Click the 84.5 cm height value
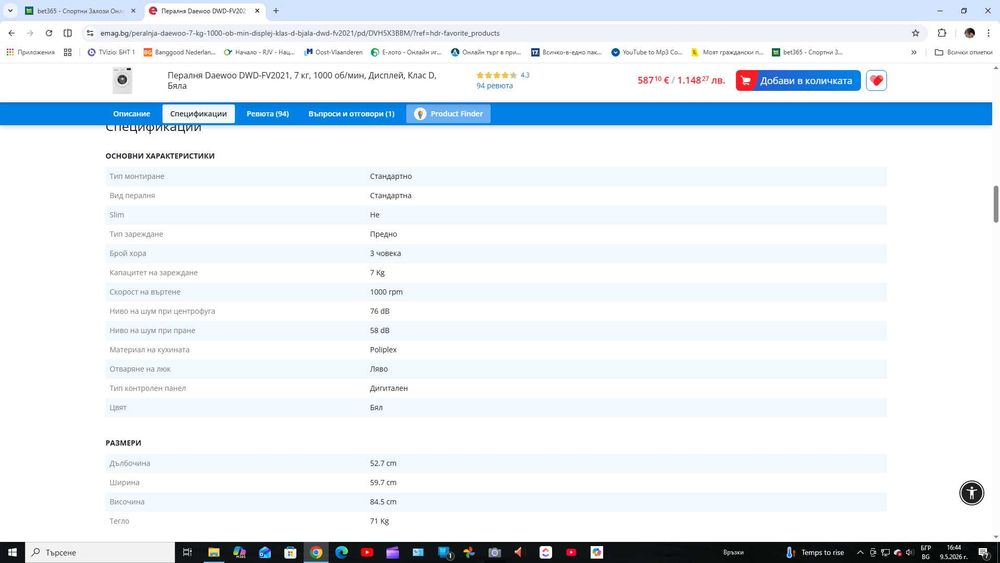The height and width of the screenshot is (563, 1000). pyautogui.click(x=383, y=502)
